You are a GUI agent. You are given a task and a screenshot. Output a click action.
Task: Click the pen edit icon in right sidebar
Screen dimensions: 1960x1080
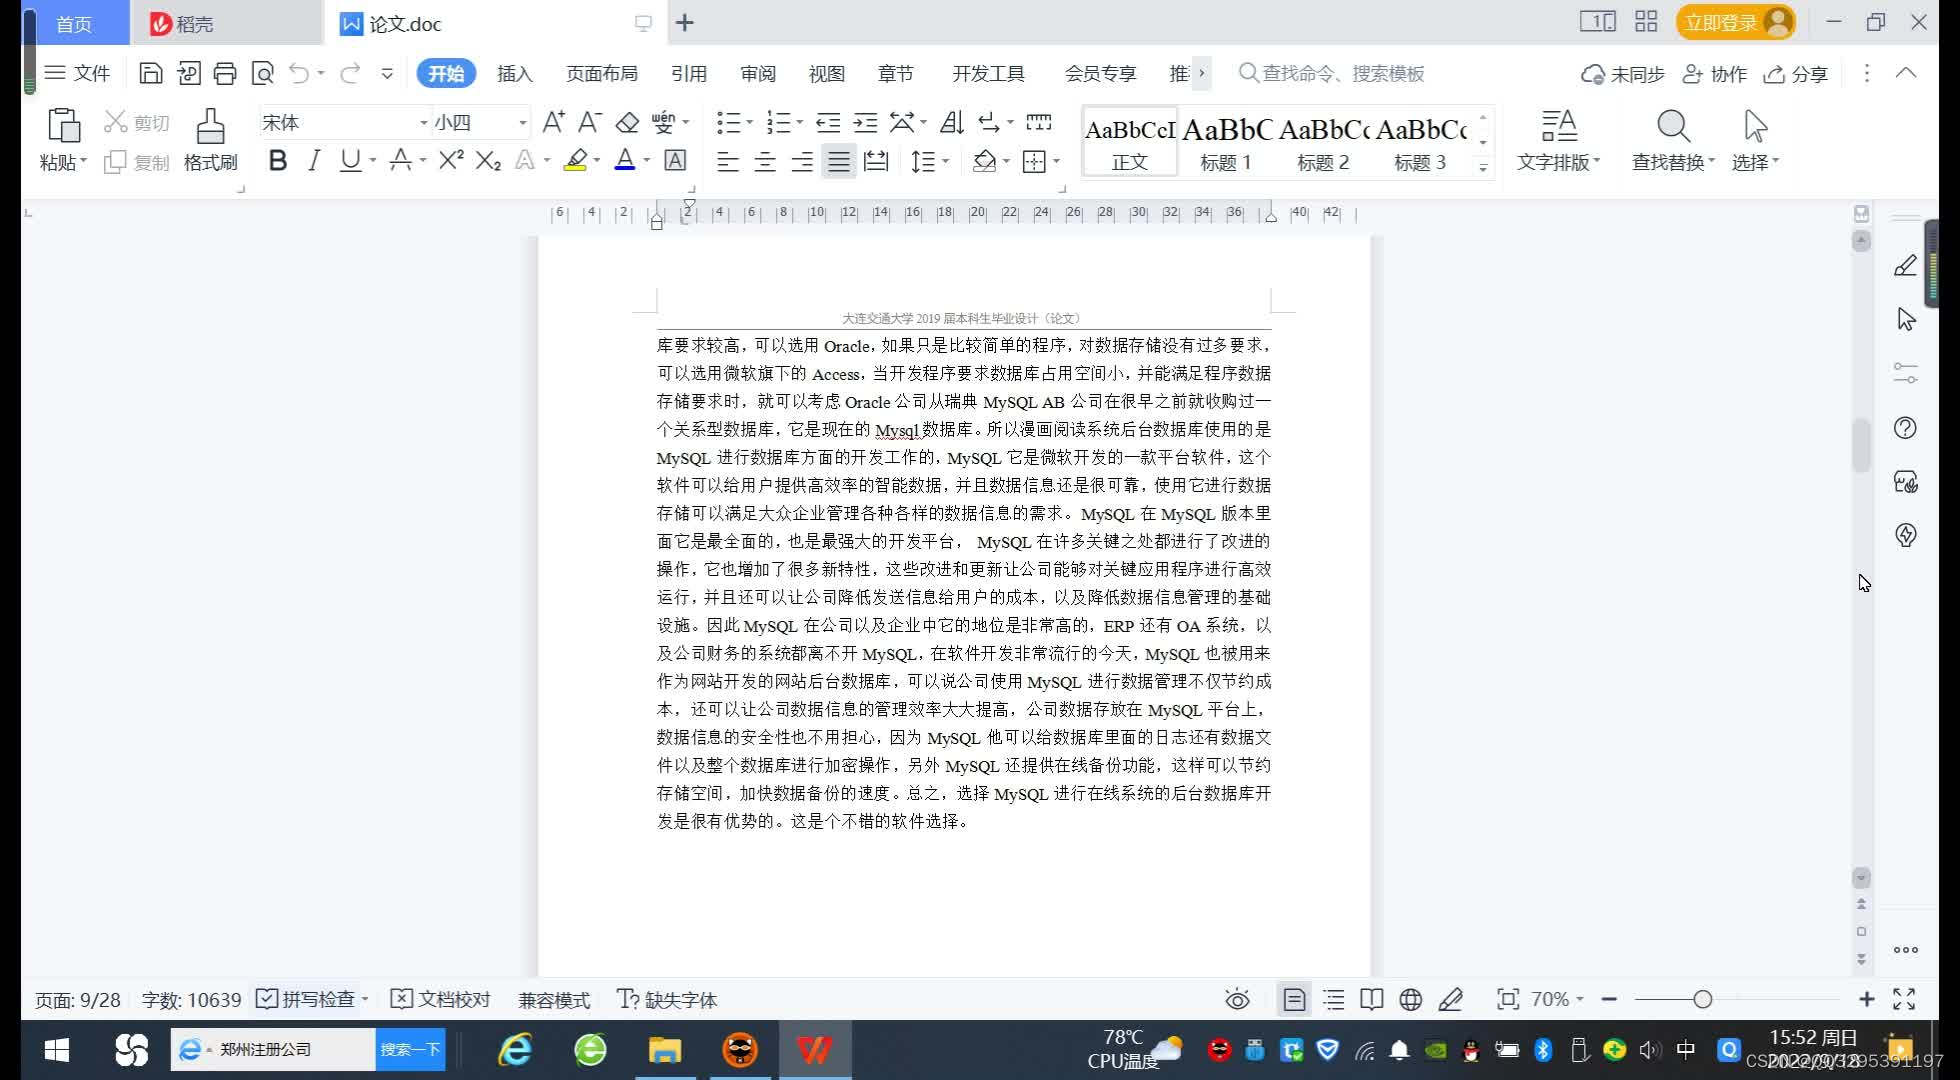(x=1906, y=266)
